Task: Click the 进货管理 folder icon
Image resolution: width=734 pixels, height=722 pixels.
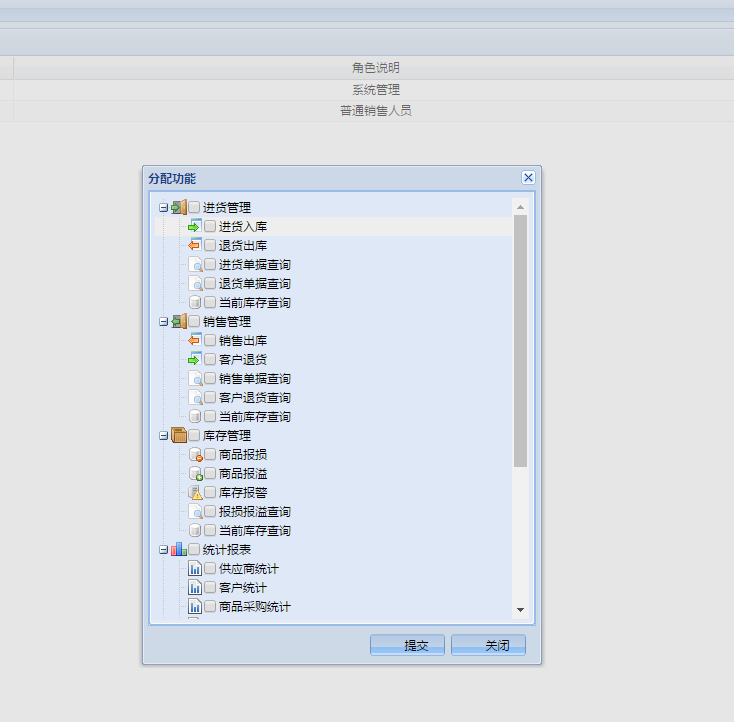Action: (x=179, y=207)
